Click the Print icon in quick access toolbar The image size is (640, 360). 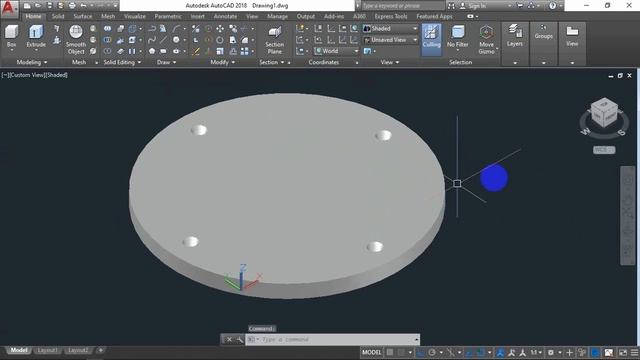point(72,6)
